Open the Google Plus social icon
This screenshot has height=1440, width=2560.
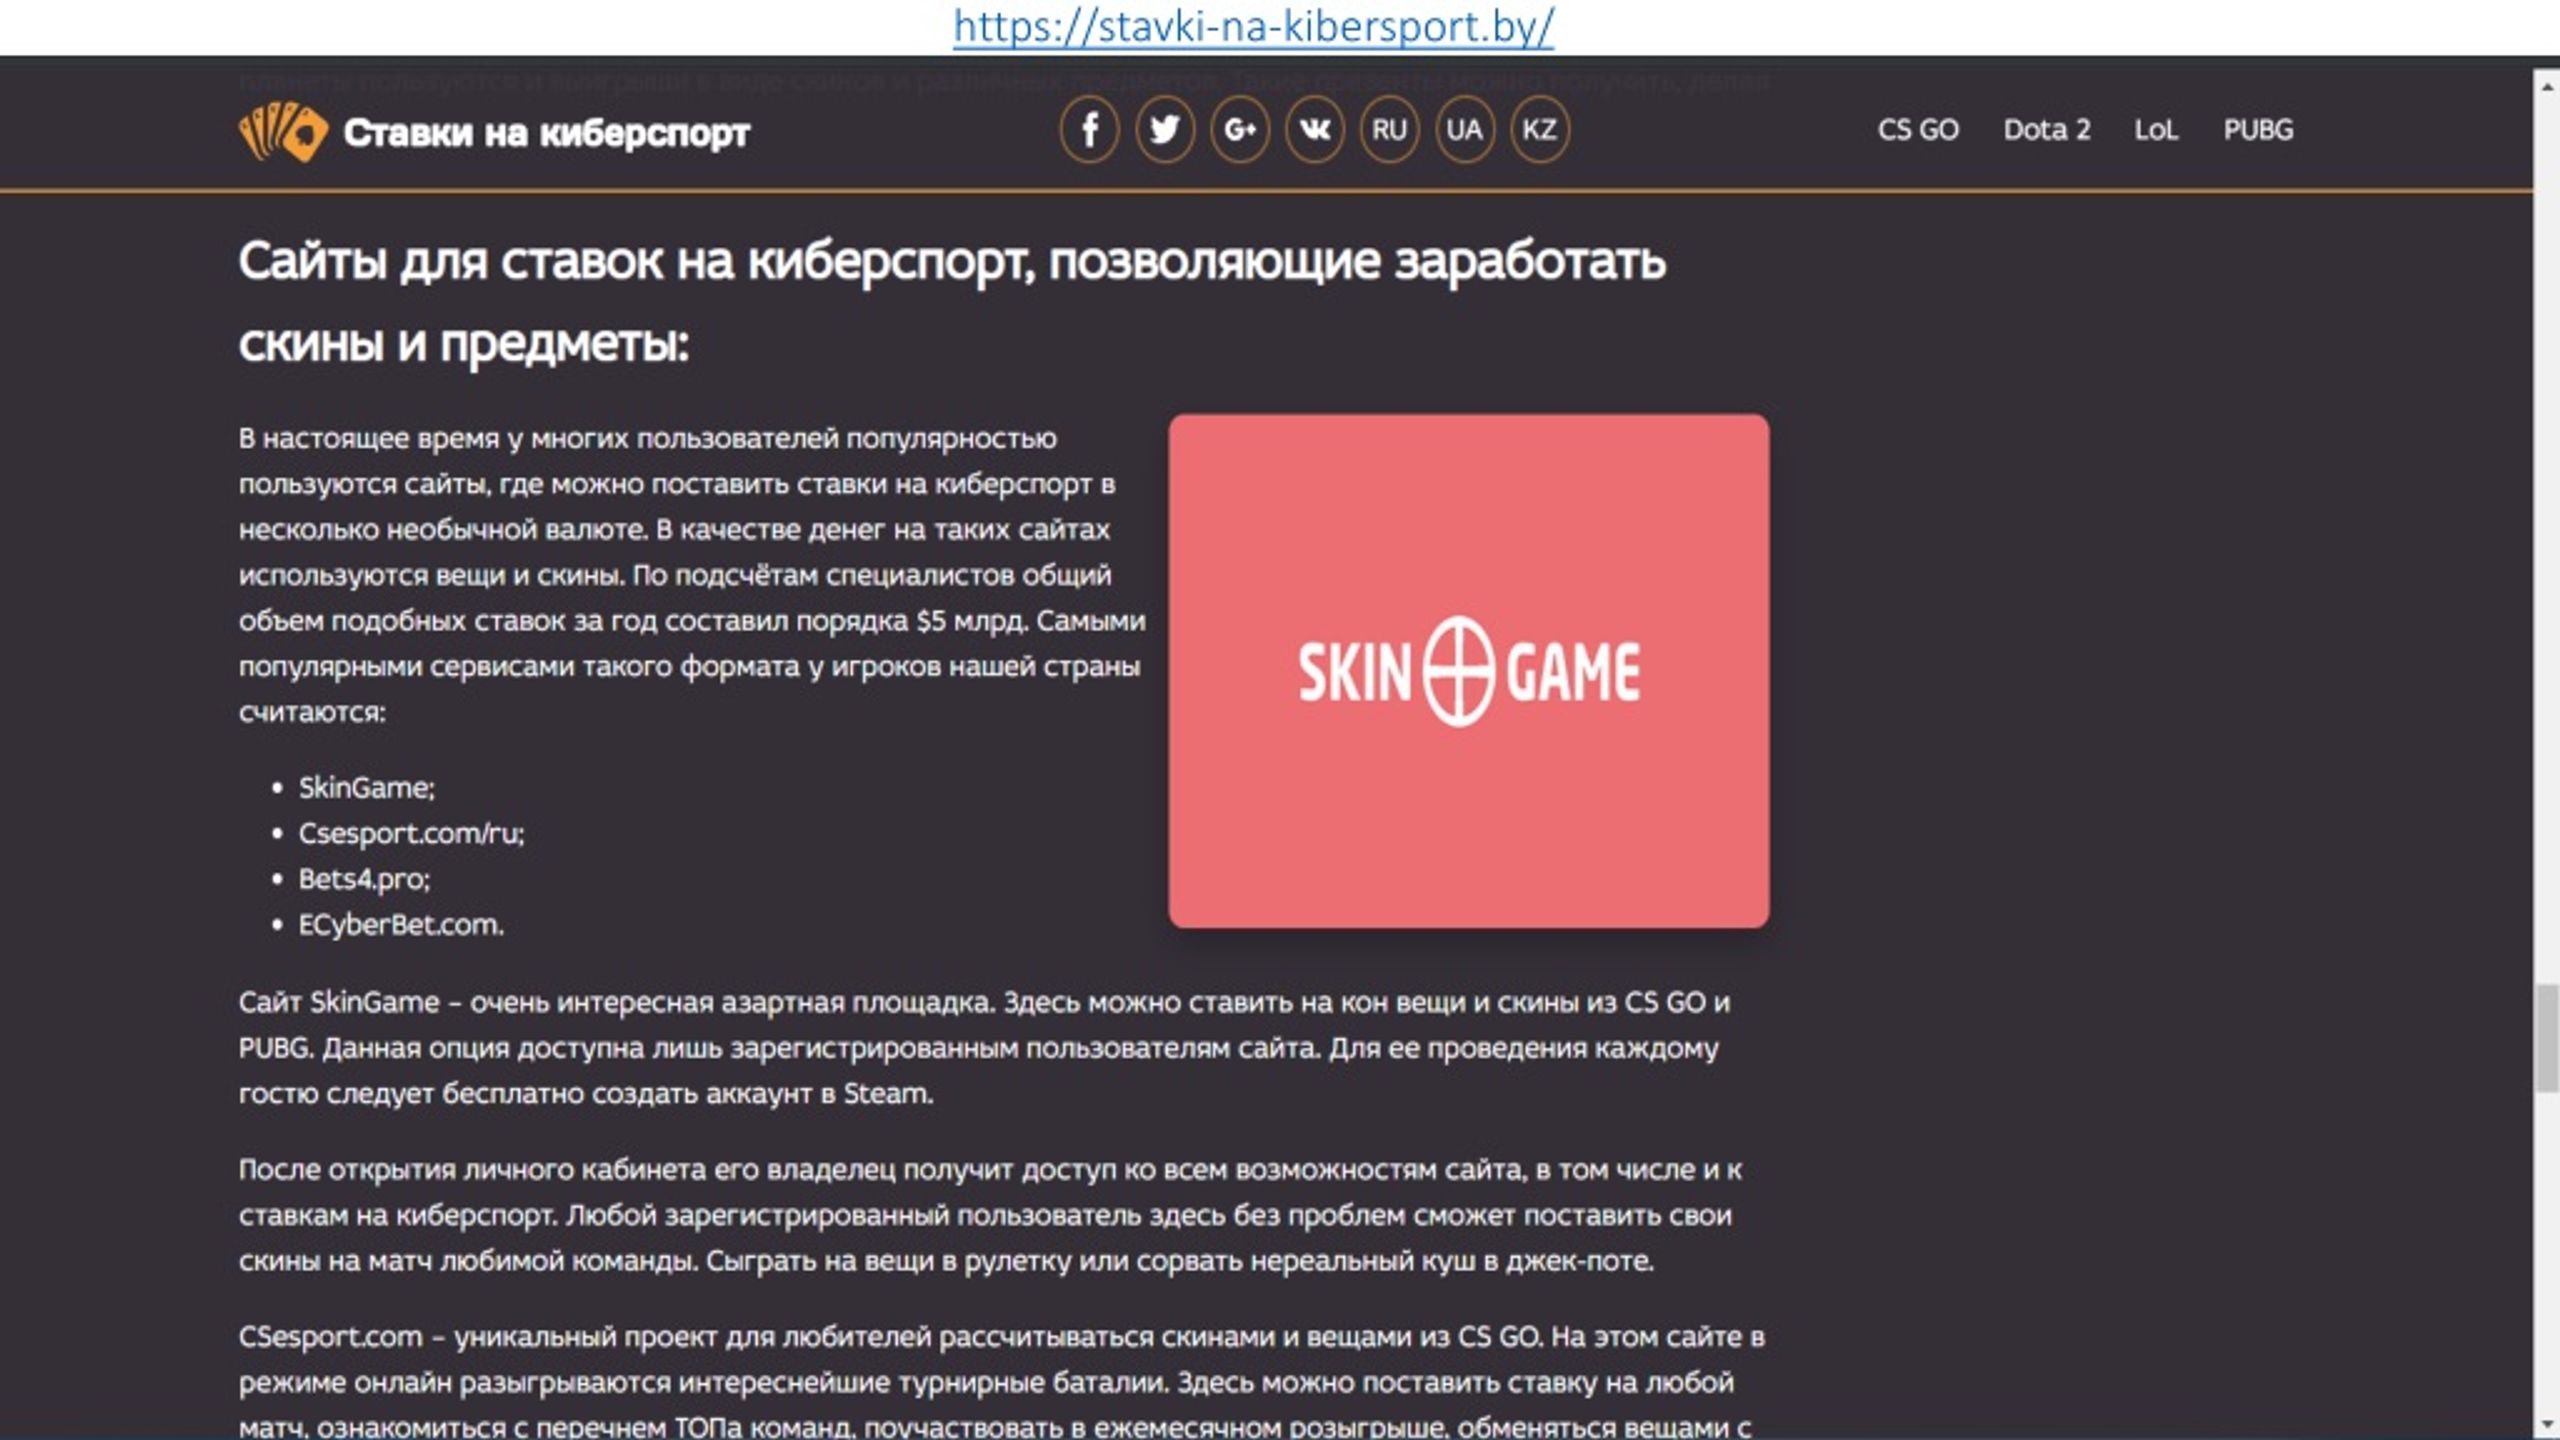click(1240, 130)
